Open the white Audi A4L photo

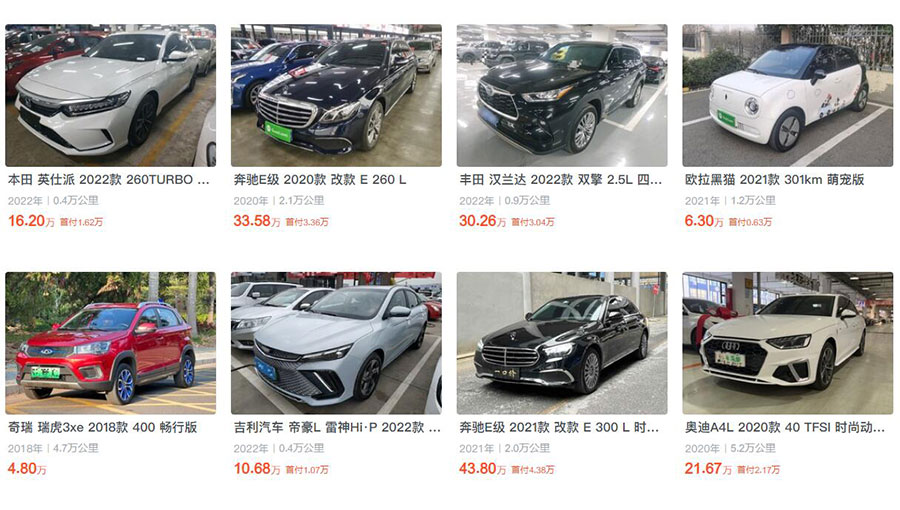(x=788, y=343)
